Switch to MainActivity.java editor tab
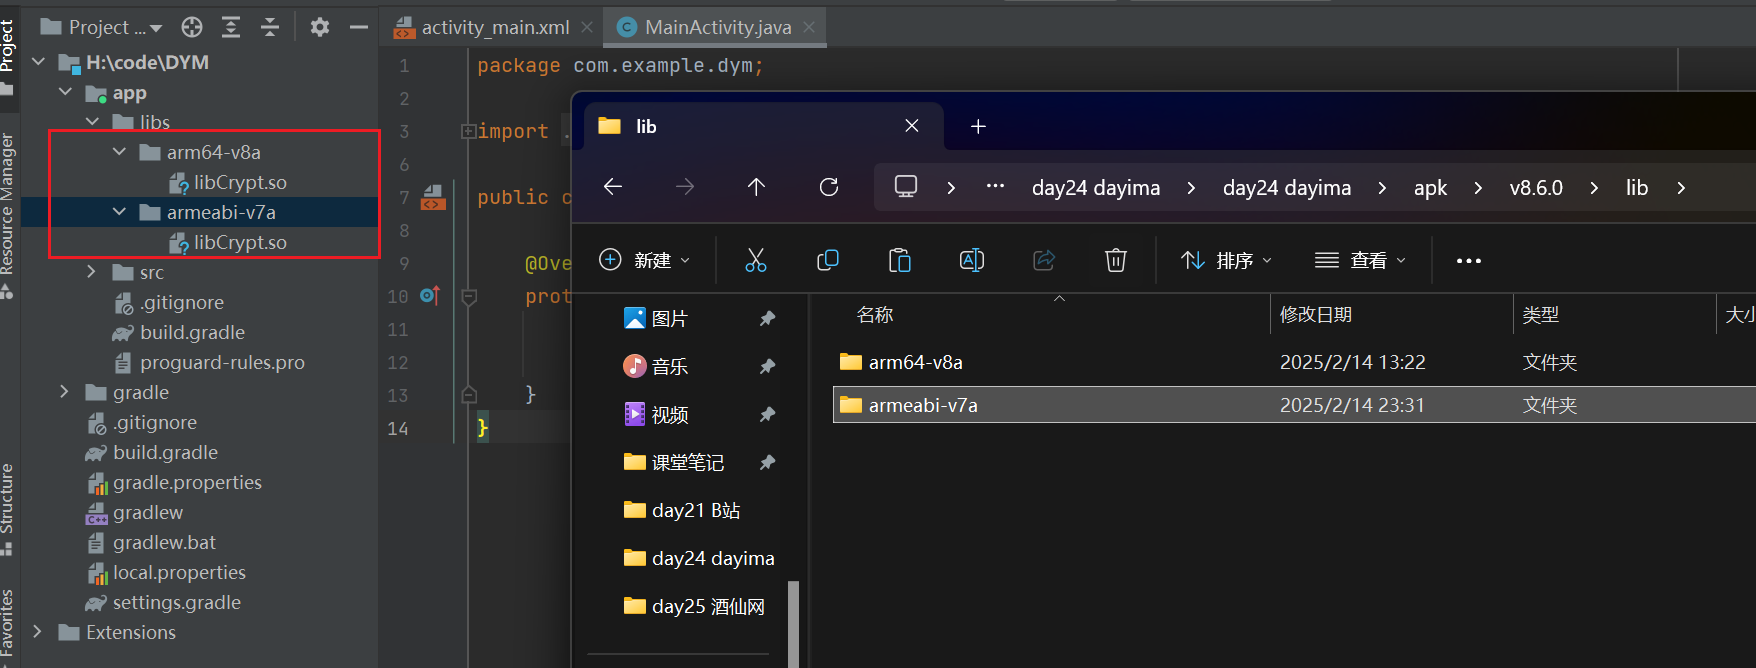 coord(717,27)
